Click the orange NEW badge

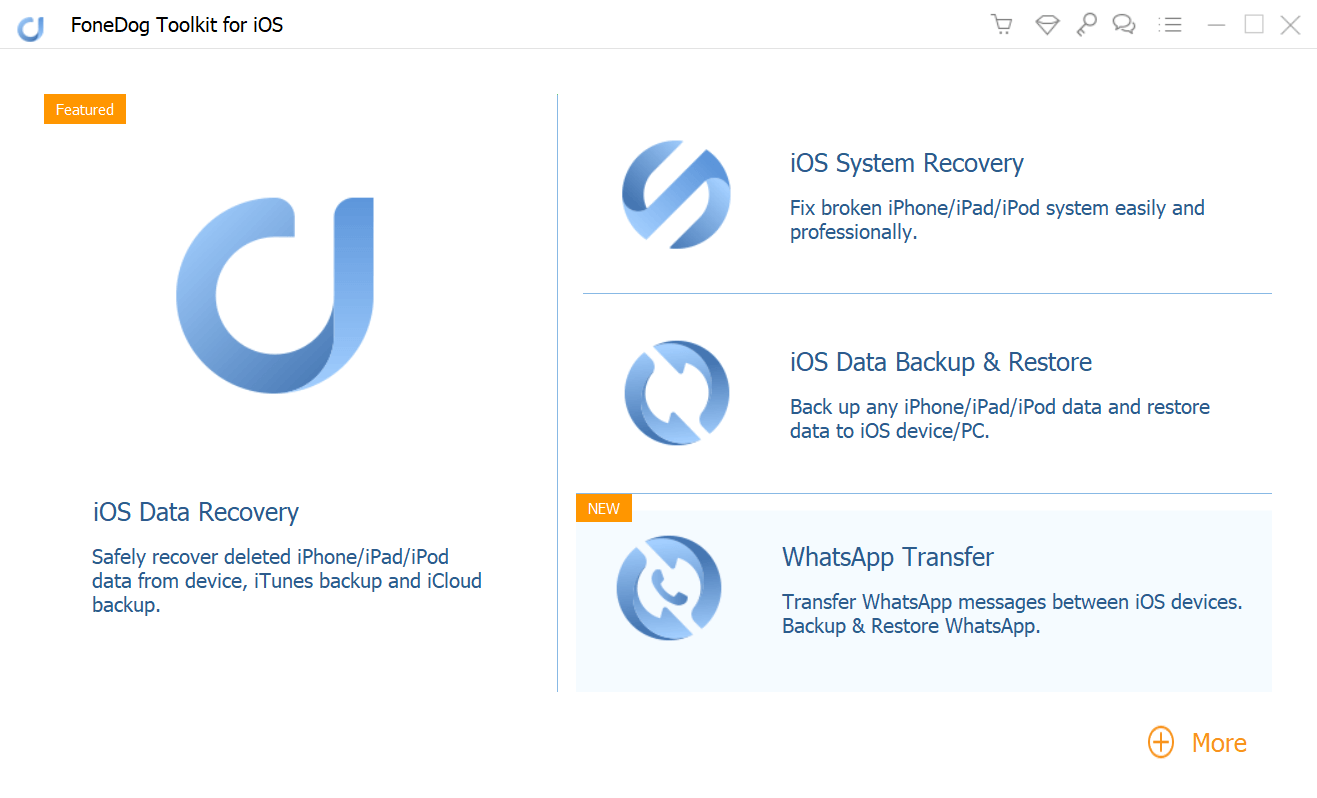tap(604, 508)
